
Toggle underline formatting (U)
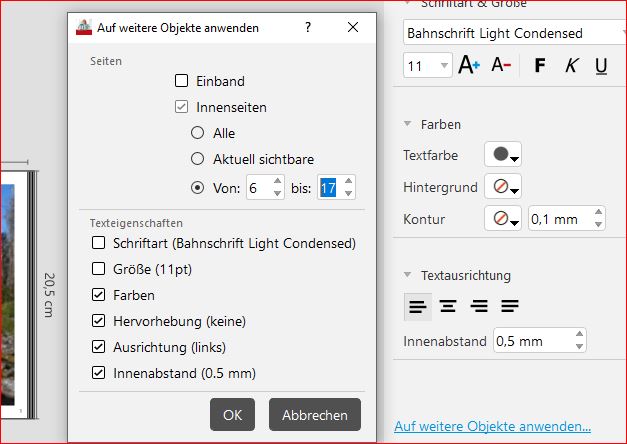(x=601, y=66)
